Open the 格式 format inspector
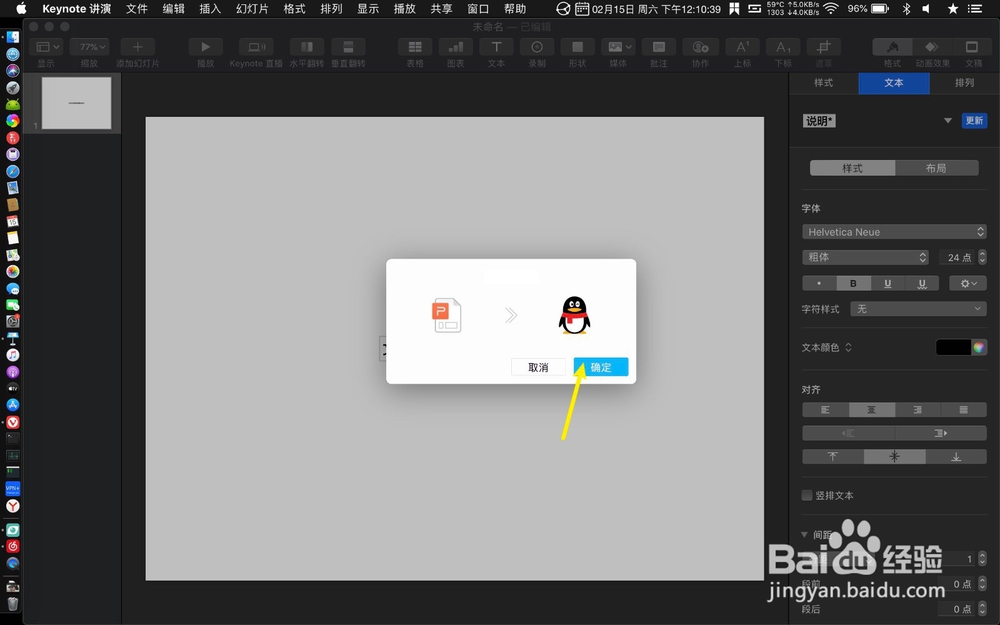 (892, 47)
